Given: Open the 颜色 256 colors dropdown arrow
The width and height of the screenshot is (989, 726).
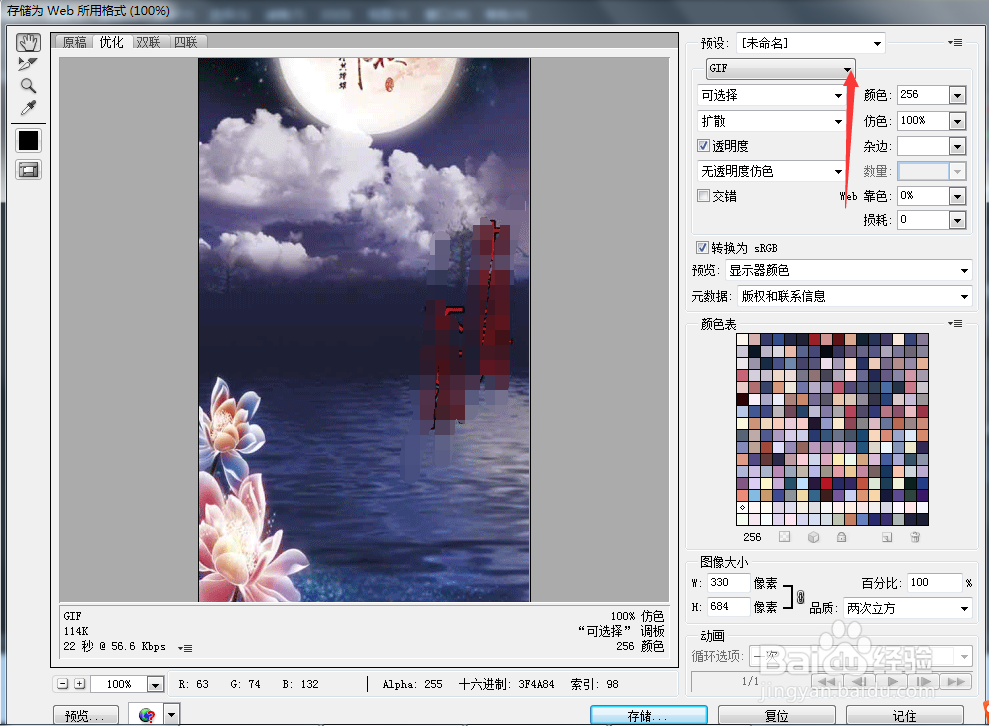Looking at the screenshot, I should [x=957, y=95].
